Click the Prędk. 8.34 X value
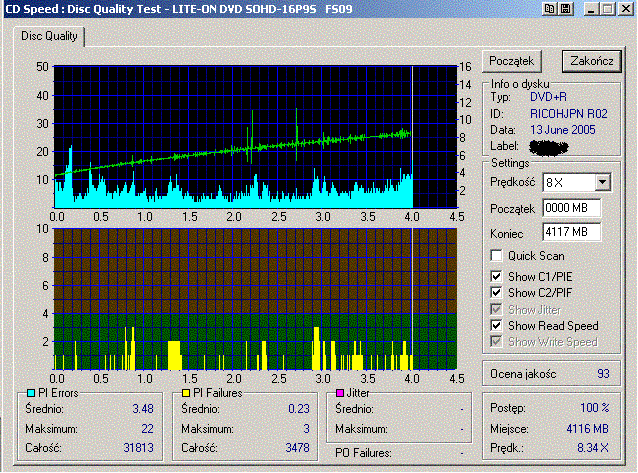 tap(593, 448)
